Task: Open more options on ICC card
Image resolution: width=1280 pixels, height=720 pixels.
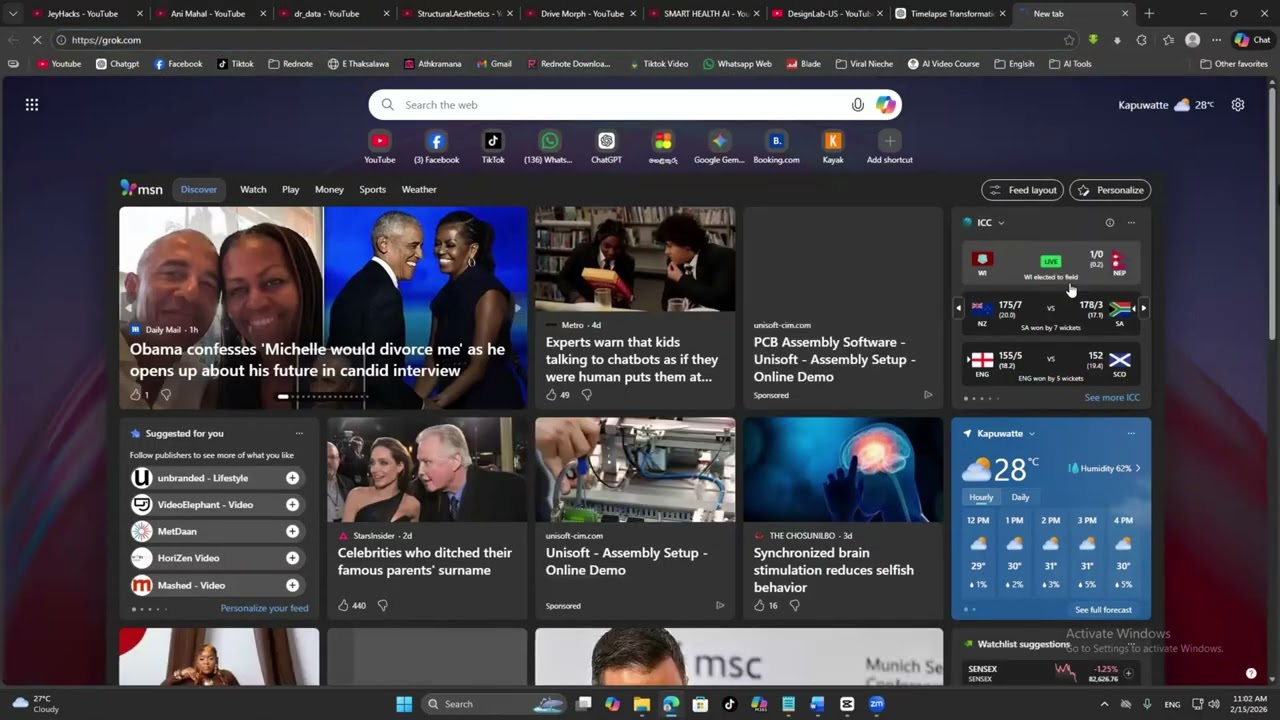Action: [1131, 223]
